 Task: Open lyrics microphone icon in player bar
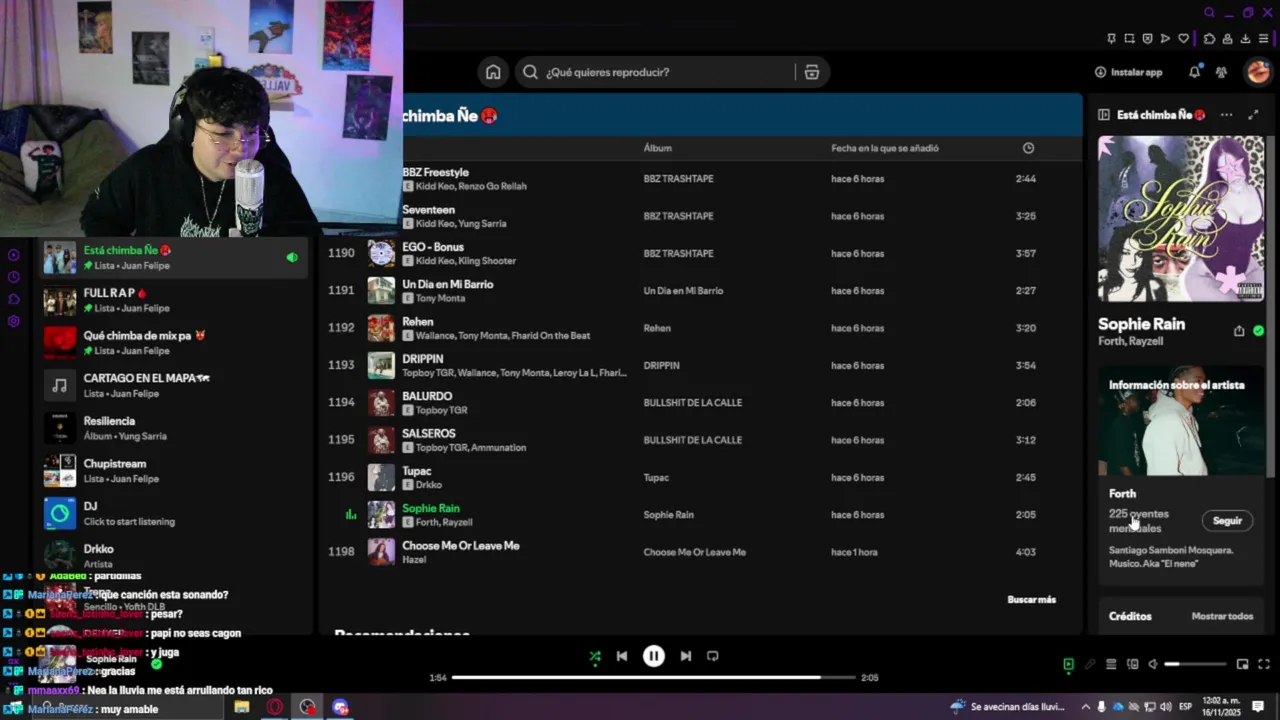pos(1090,664)
